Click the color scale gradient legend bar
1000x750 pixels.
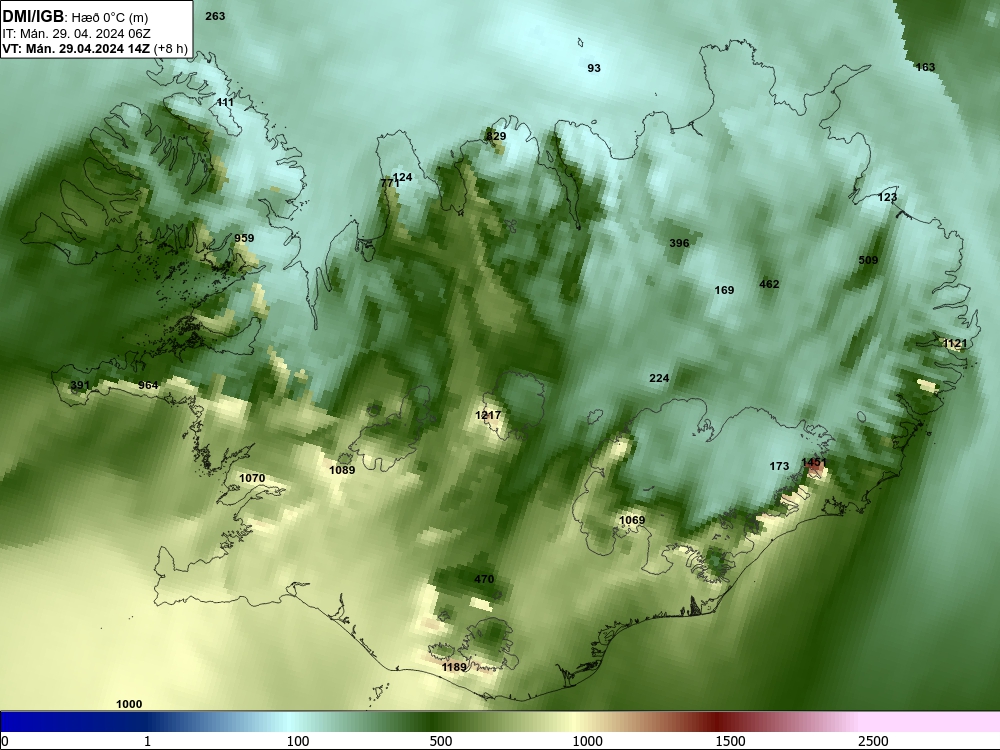tap(500, 722)
